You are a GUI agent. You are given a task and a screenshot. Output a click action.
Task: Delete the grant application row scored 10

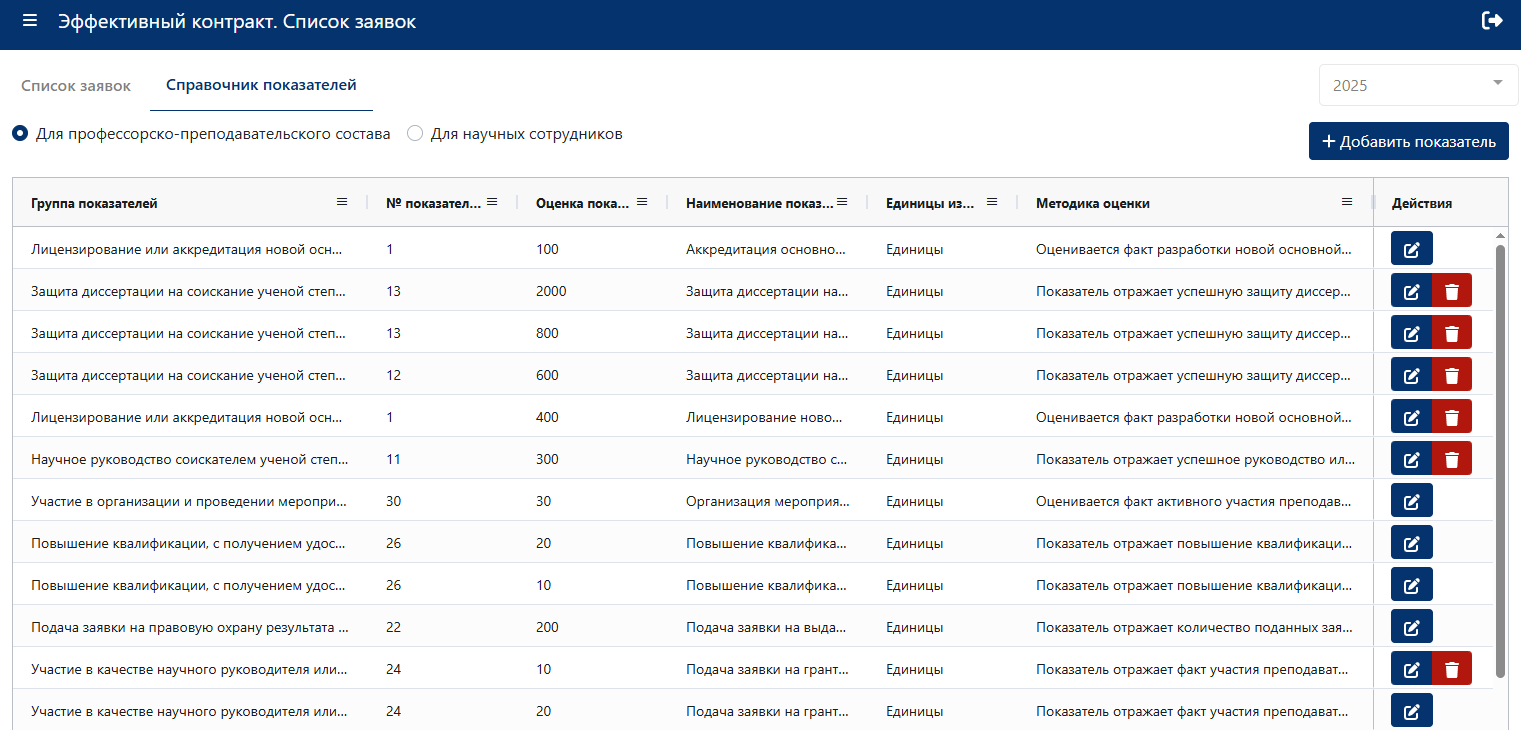click(x=1452, y=670)
